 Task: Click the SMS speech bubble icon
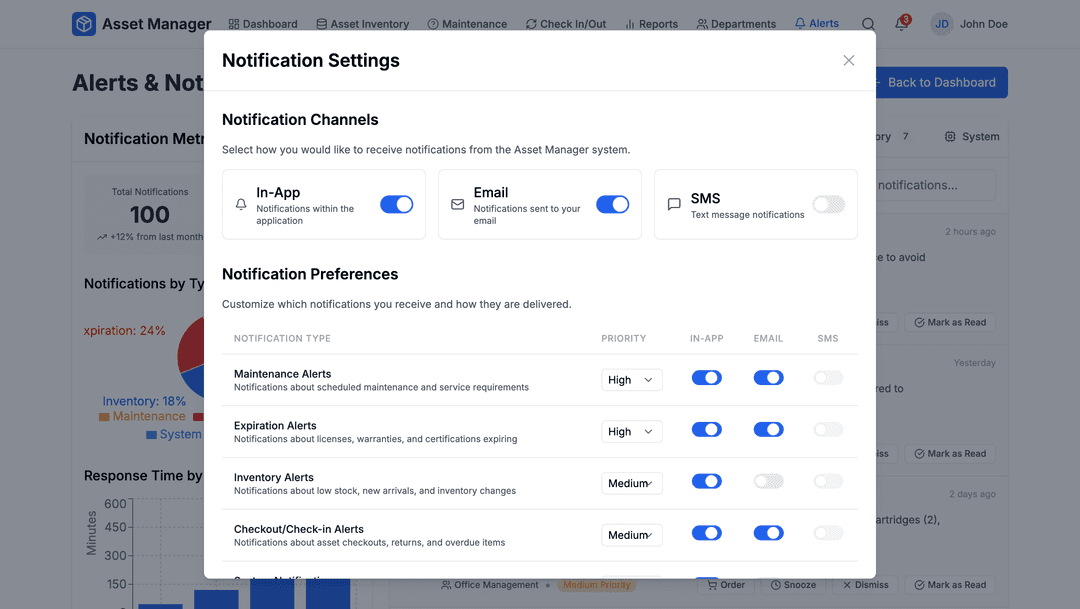[x=674, y=204]
